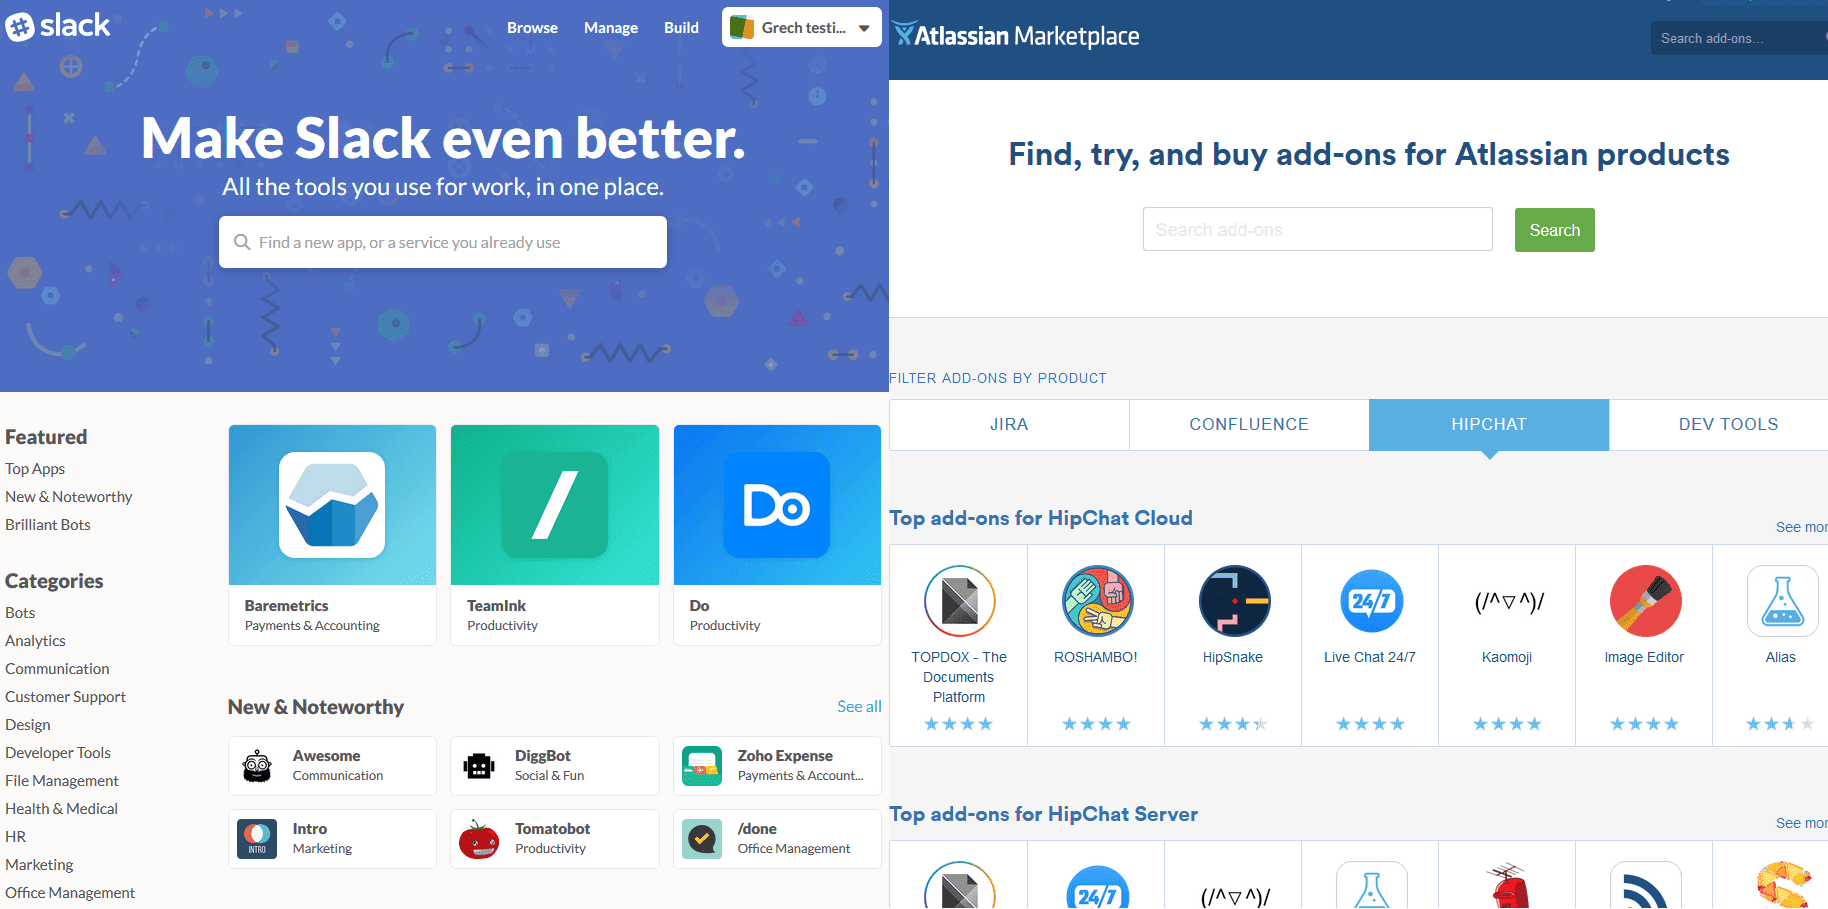1828x909 pixels.
Task: Click the Zoho Expense icon
Action: tap(702, 766)
